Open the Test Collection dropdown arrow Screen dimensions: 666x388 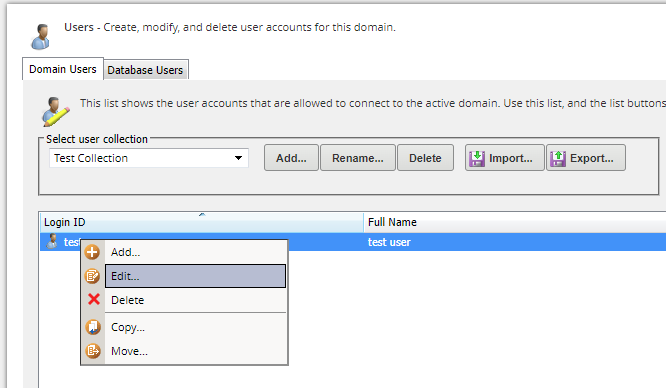238,158
